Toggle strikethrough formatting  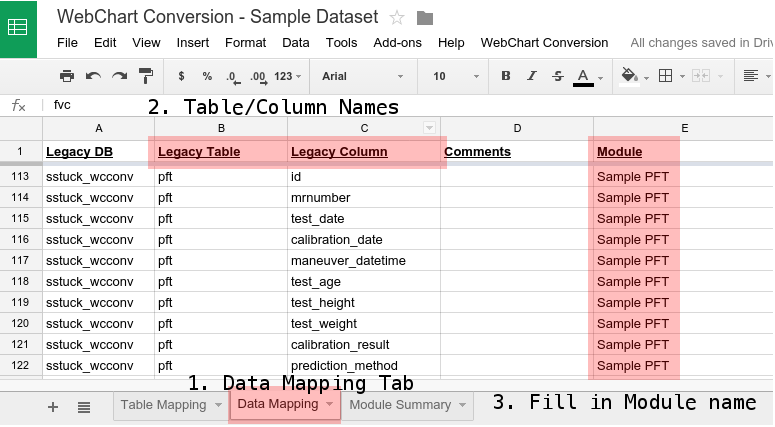(x=557, y=76)
